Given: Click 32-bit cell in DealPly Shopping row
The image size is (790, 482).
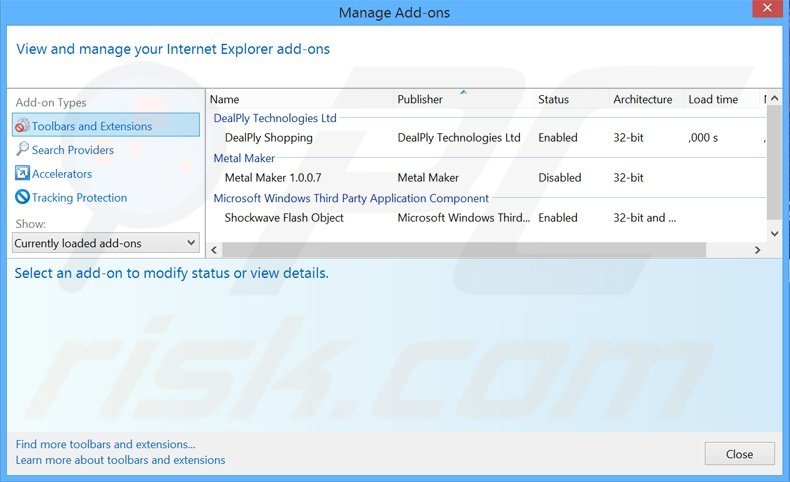Looking at the screenshot, I should coord(628,137).
